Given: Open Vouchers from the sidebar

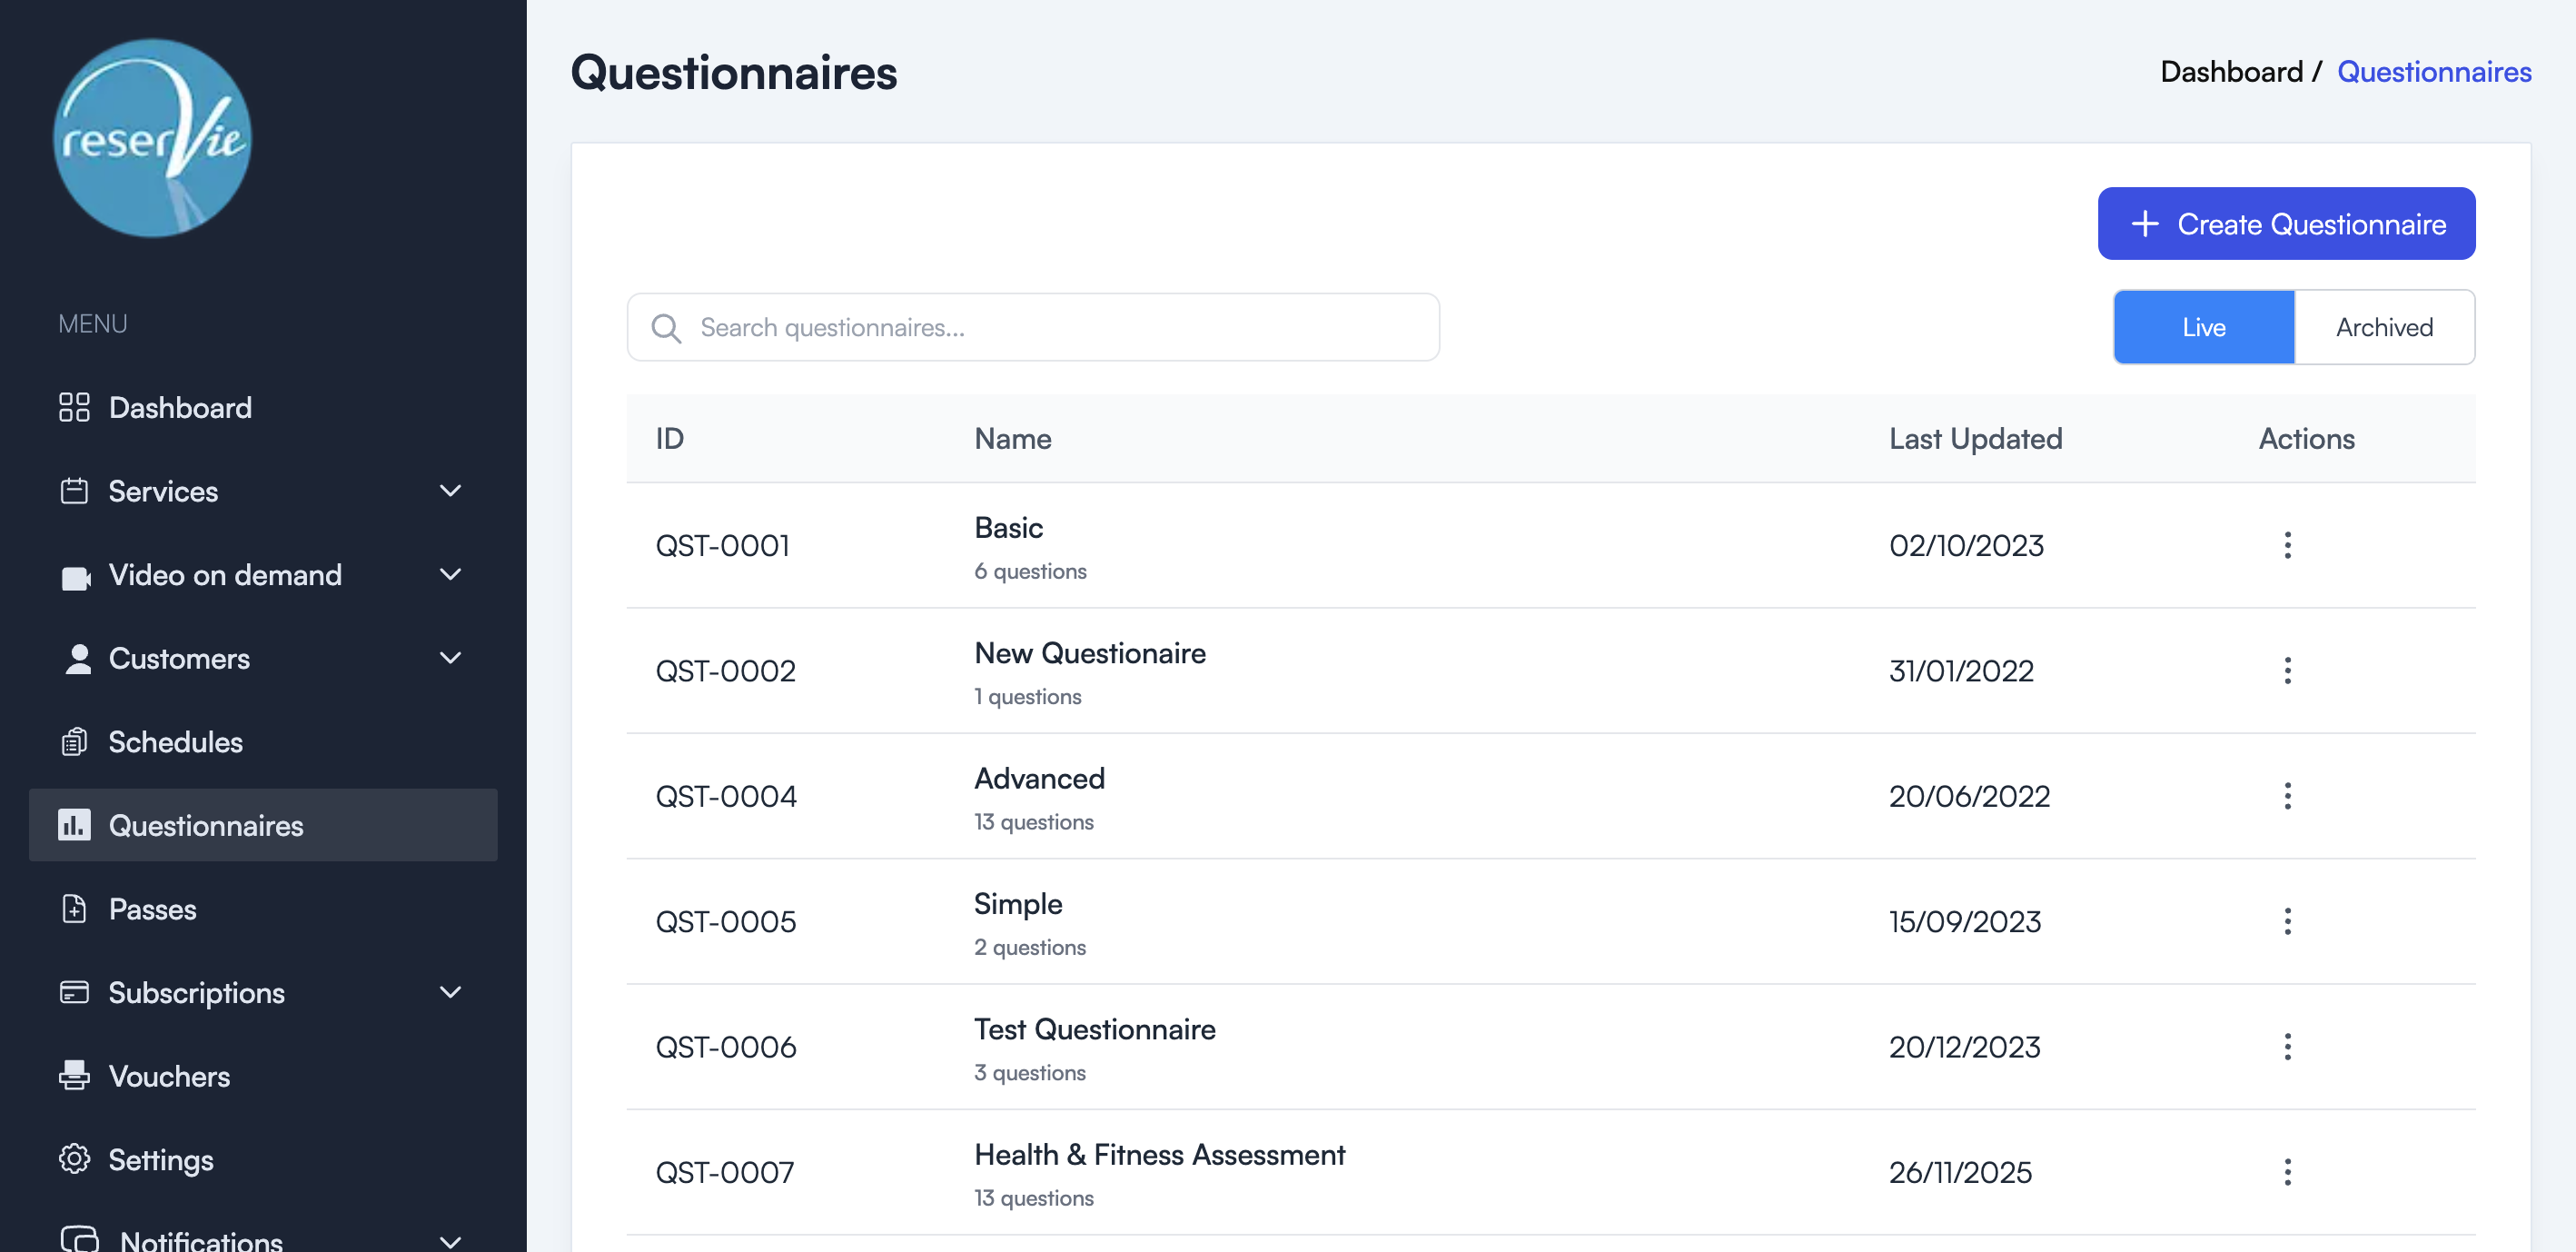Looking at the screenshot, I should pos(263,1075).
